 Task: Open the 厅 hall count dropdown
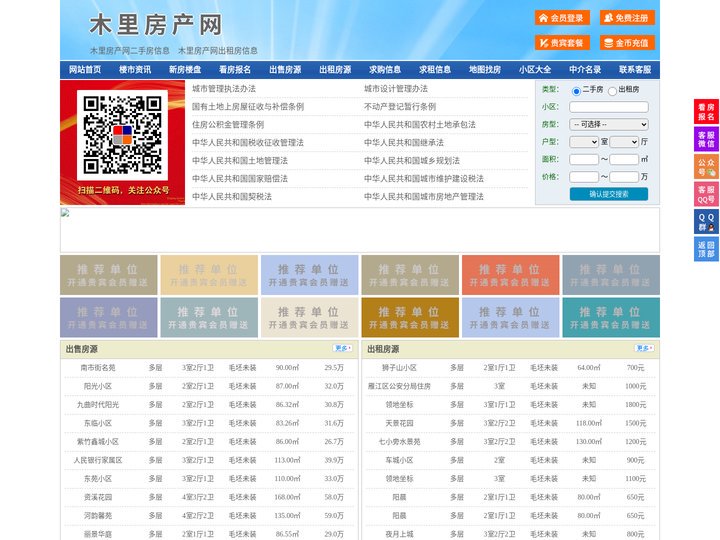tap(624, 142)
